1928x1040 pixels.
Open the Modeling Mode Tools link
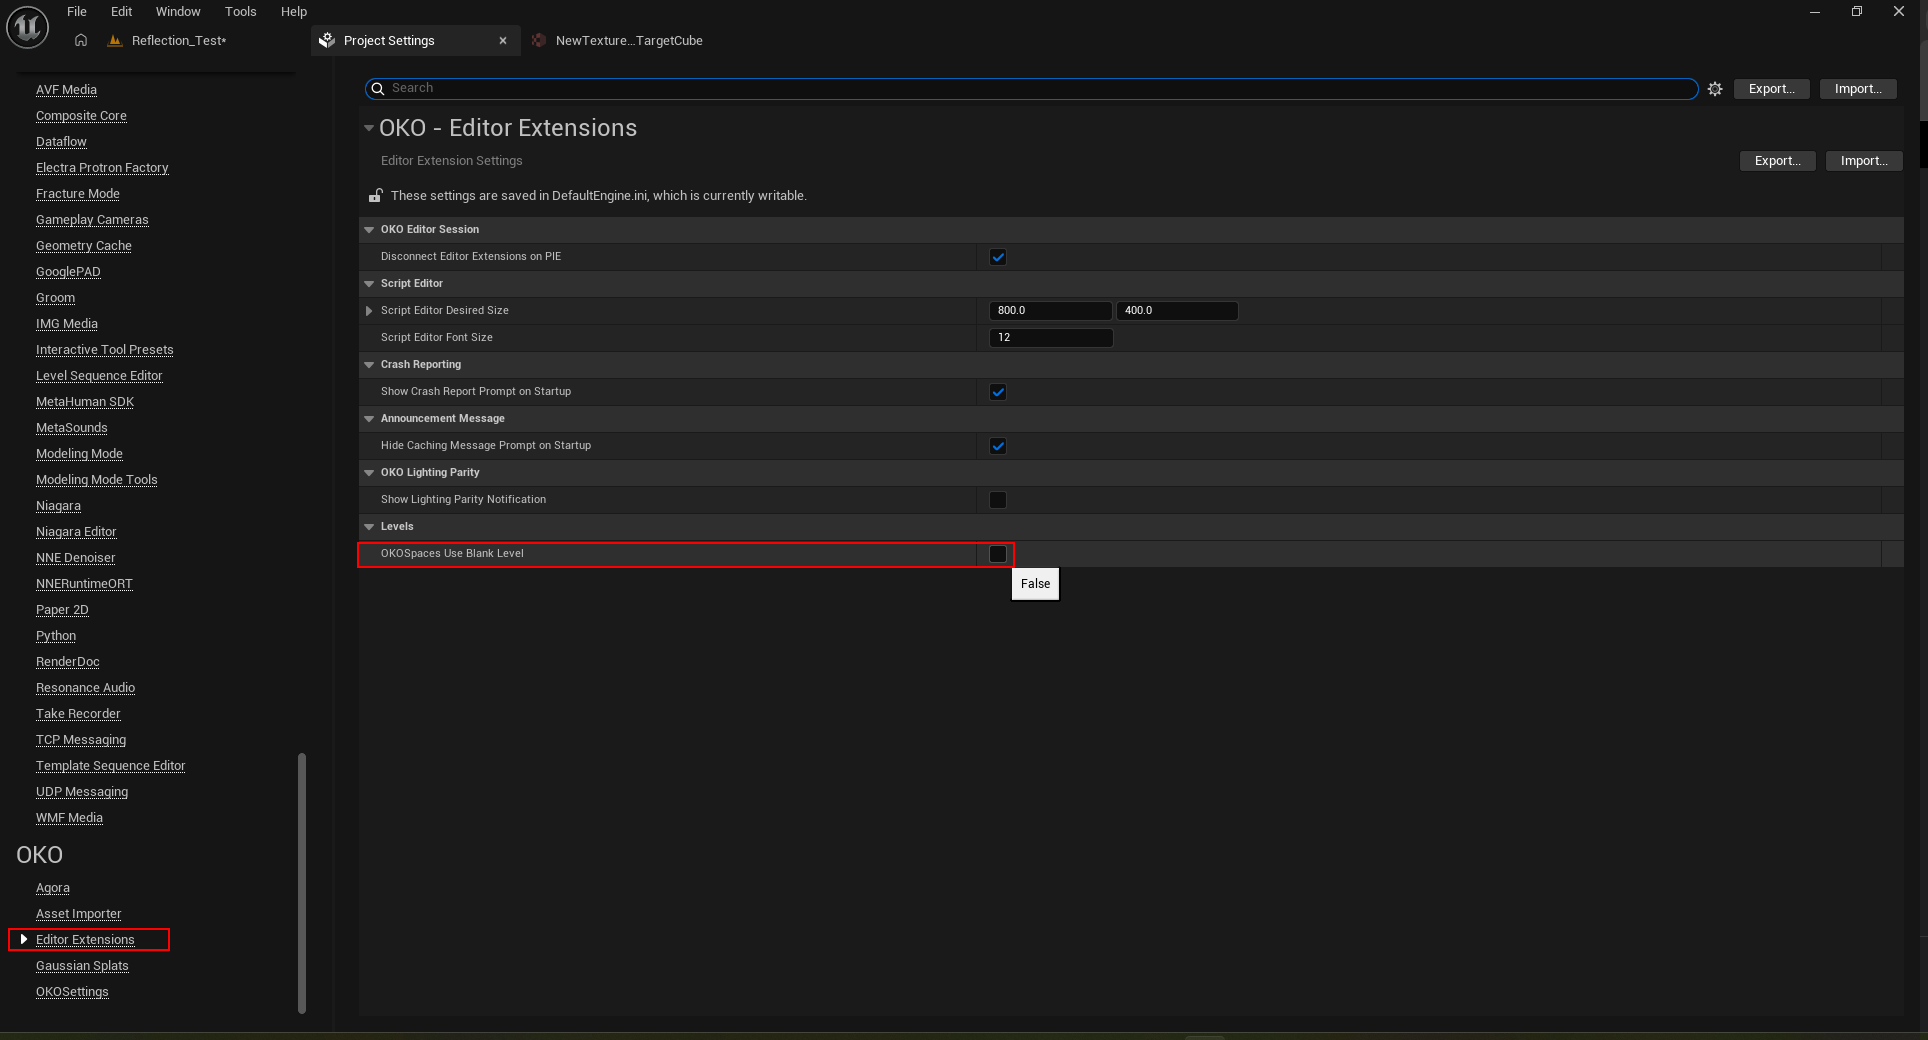pos(97,480)
